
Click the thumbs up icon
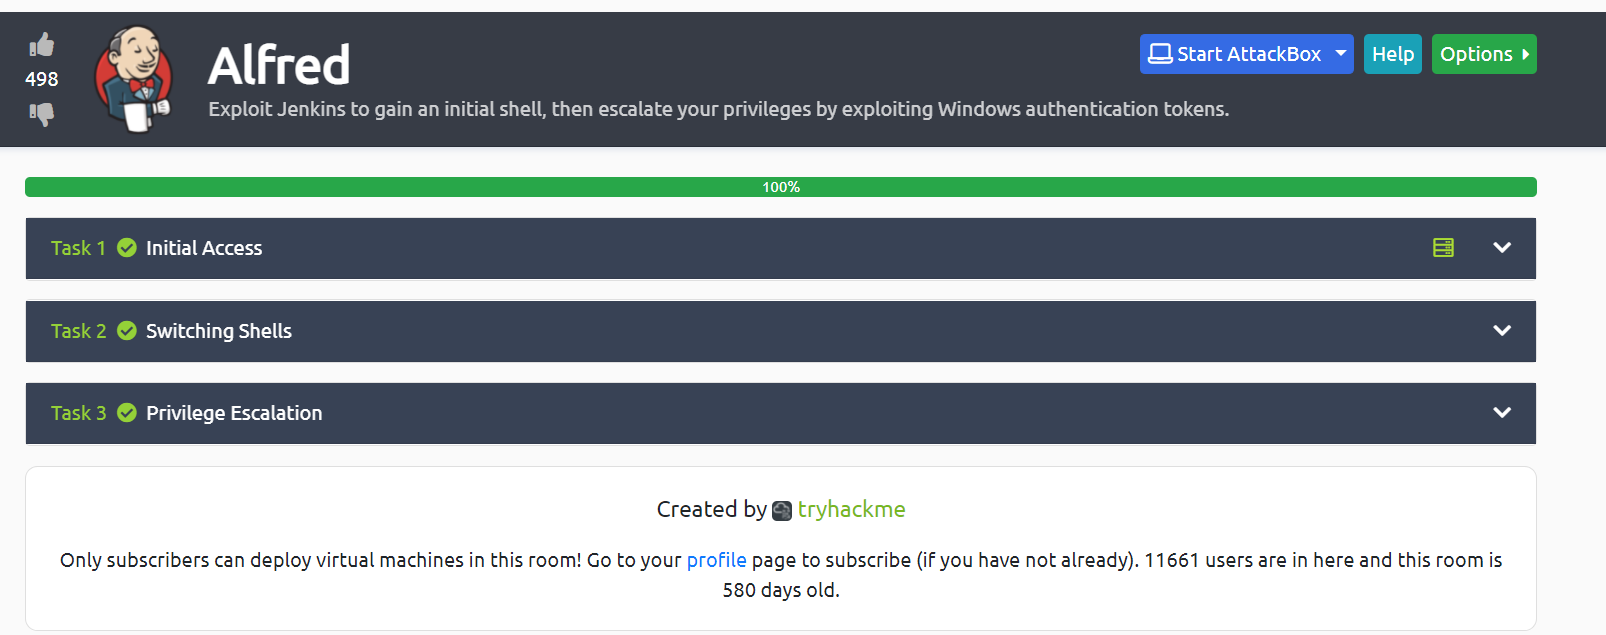point(42,45)
